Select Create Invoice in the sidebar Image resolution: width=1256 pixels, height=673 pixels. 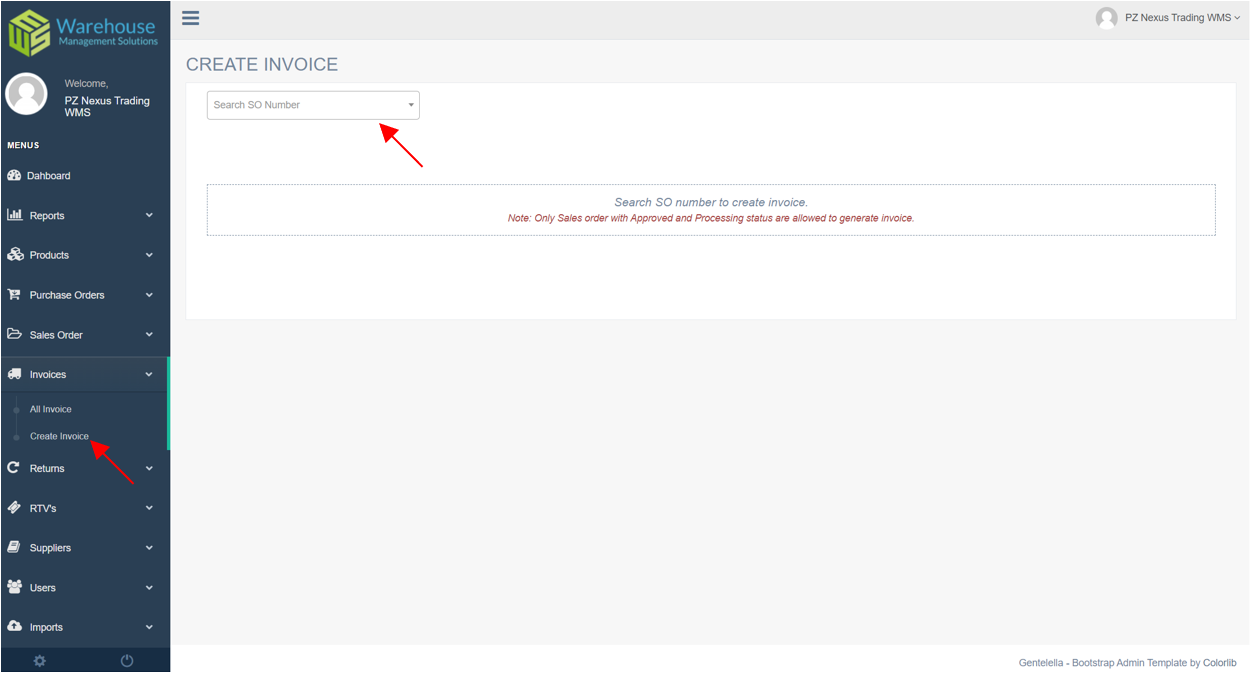(60, 437)
